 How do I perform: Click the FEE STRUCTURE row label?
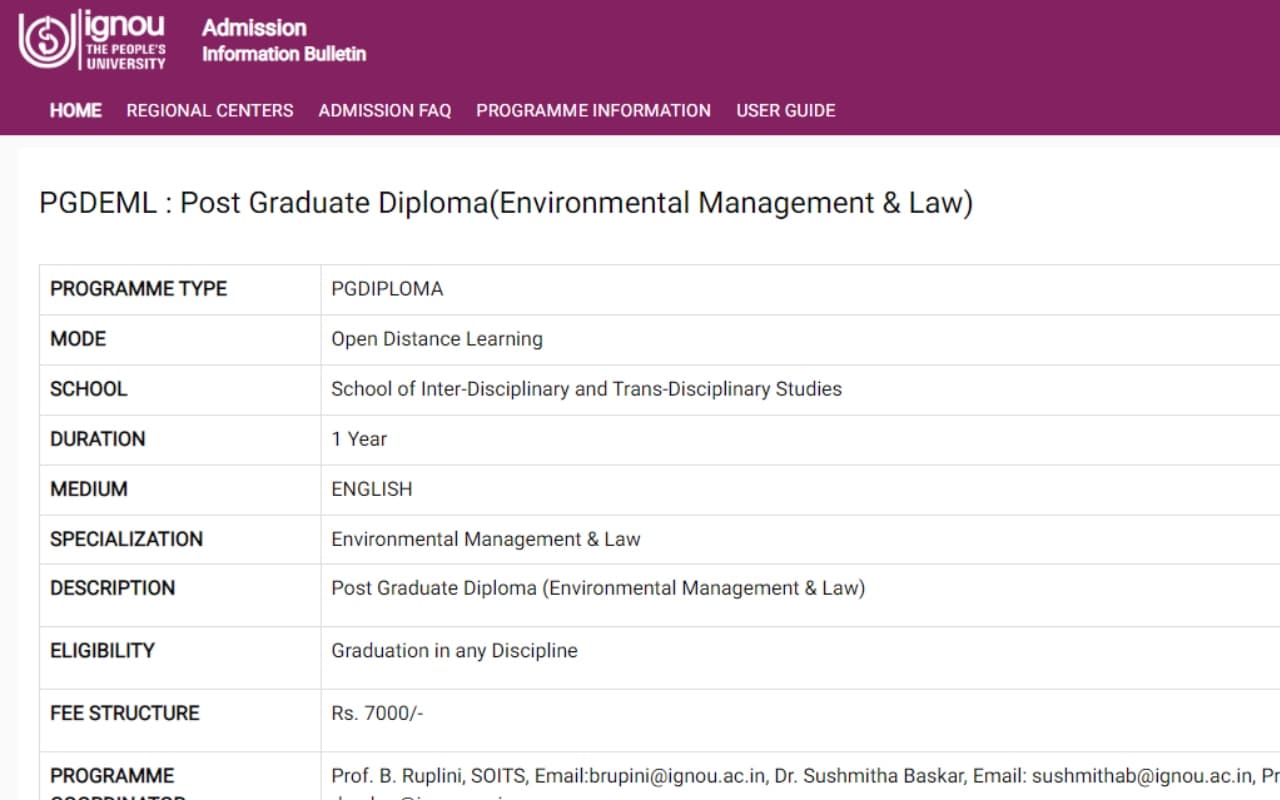click(x=125, y=713)
